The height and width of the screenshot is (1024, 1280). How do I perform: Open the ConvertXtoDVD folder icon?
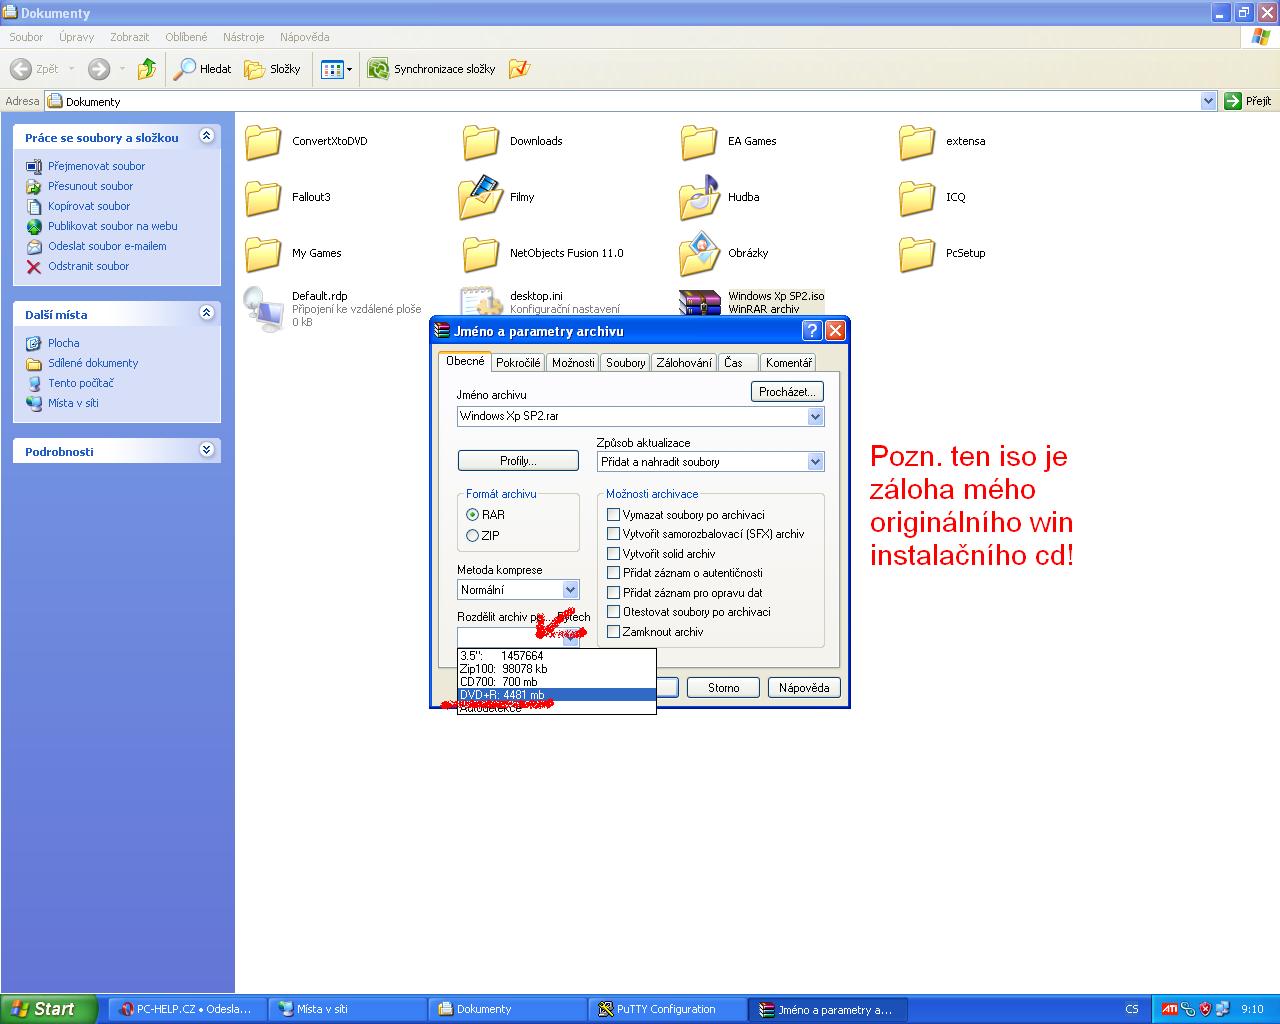(x=263, y=142)
